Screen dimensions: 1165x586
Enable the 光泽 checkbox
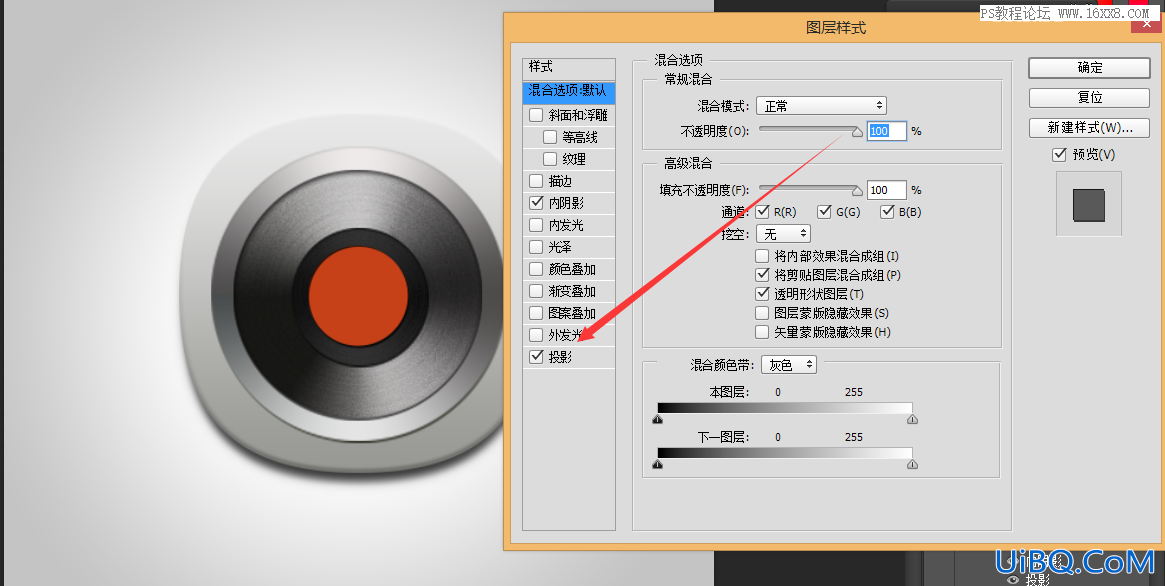point(536,247)
